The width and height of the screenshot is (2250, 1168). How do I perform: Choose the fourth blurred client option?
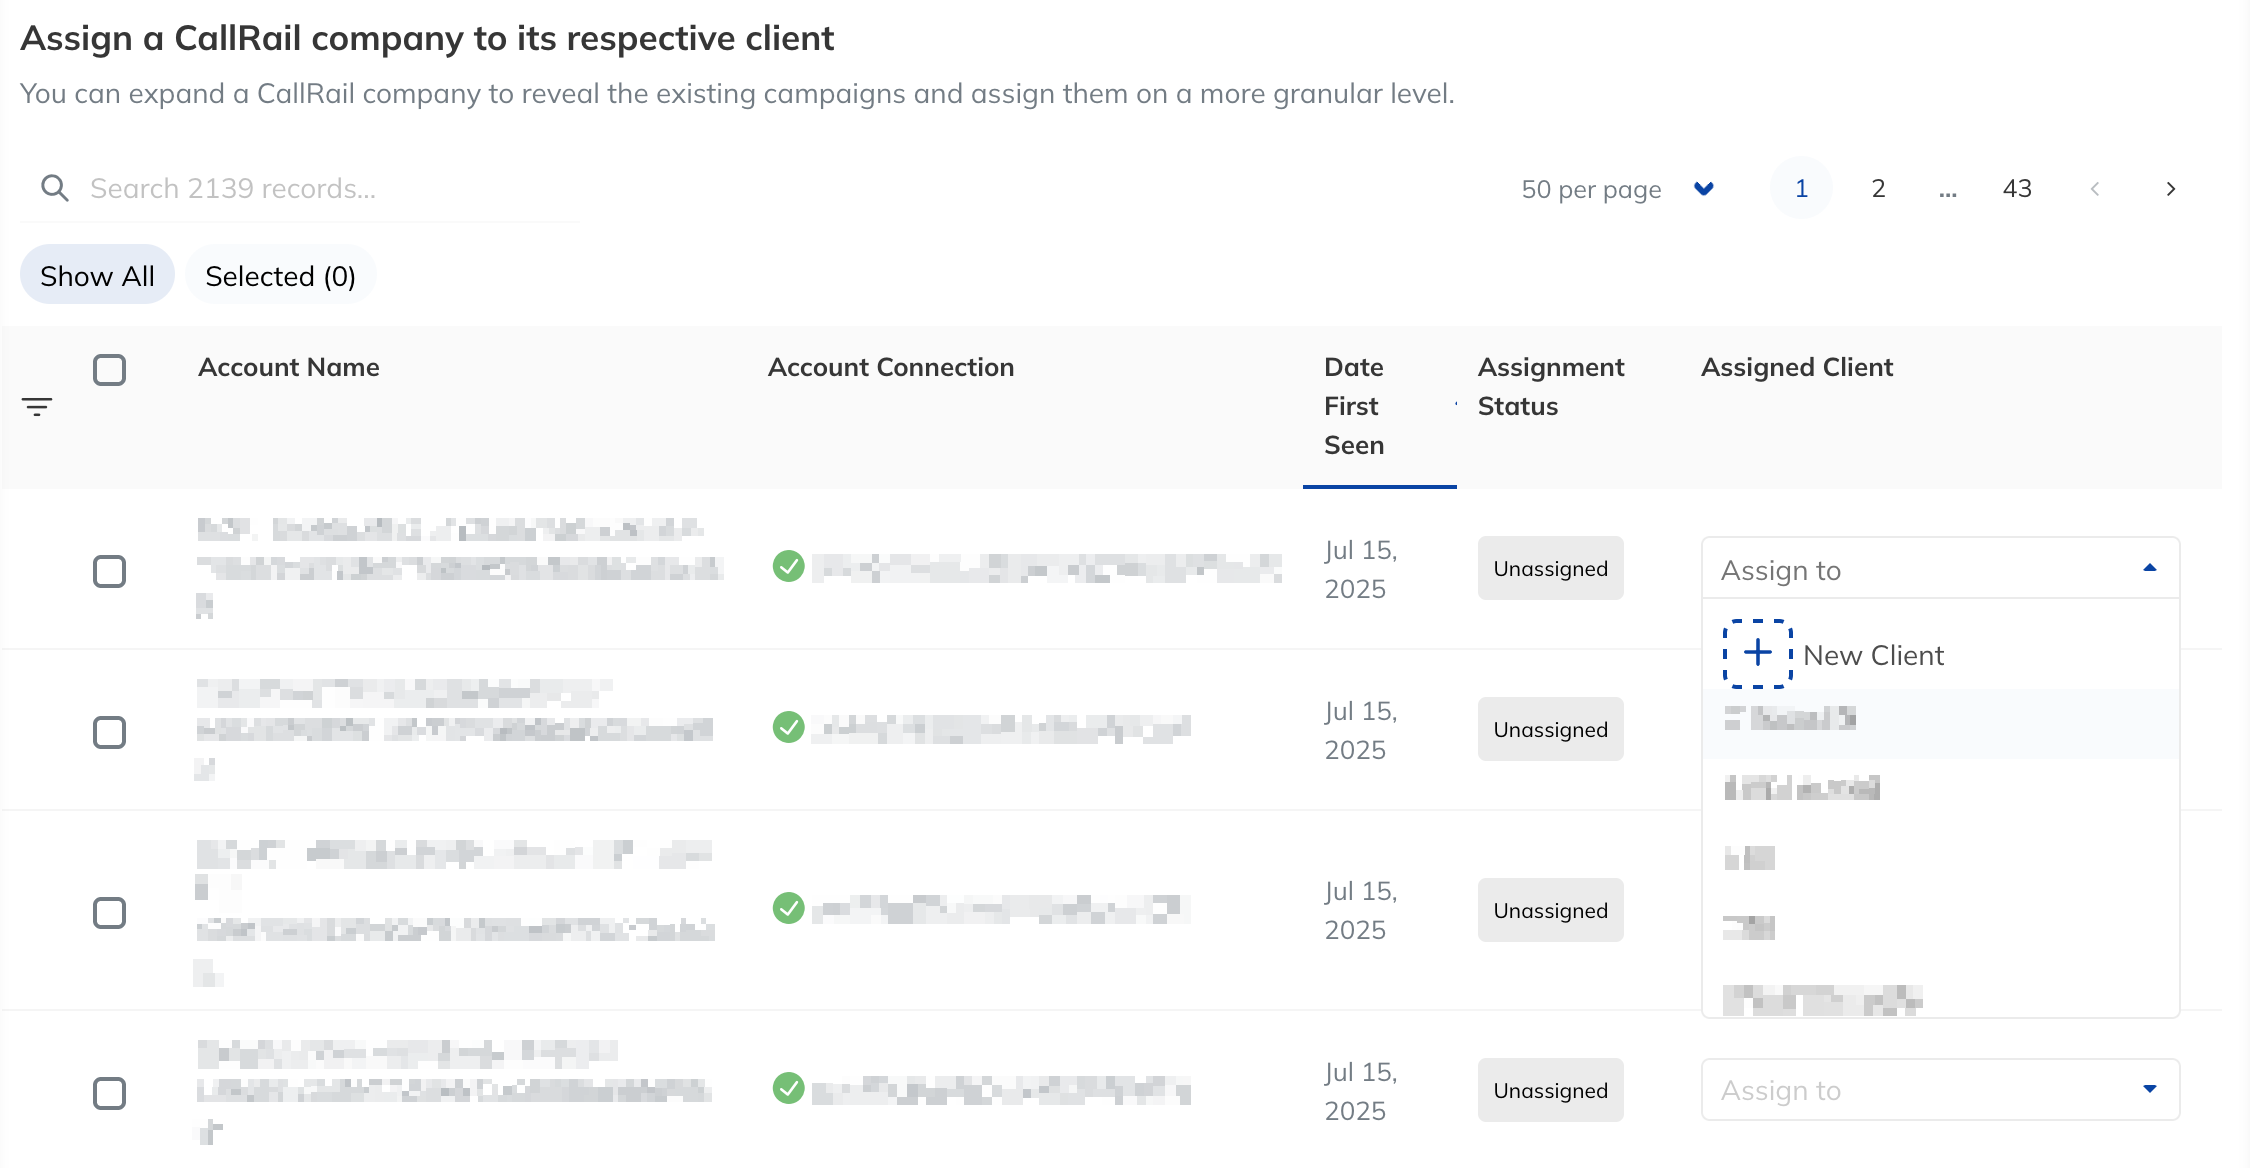1940,928
